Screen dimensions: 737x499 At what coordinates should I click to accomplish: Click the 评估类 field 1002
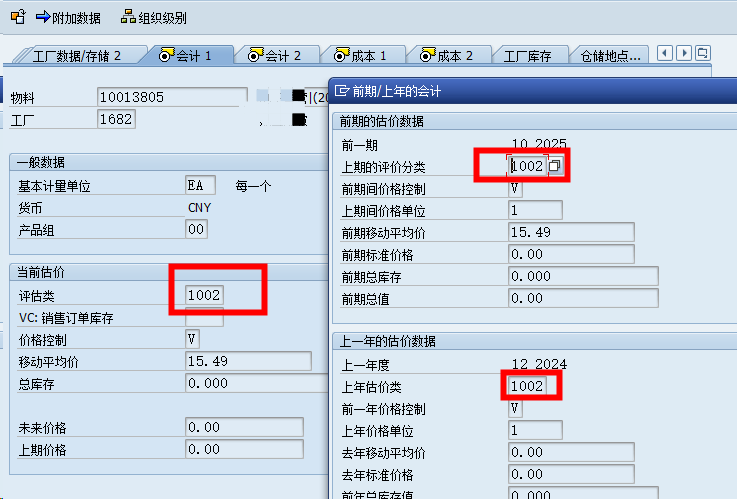[204, 295]
